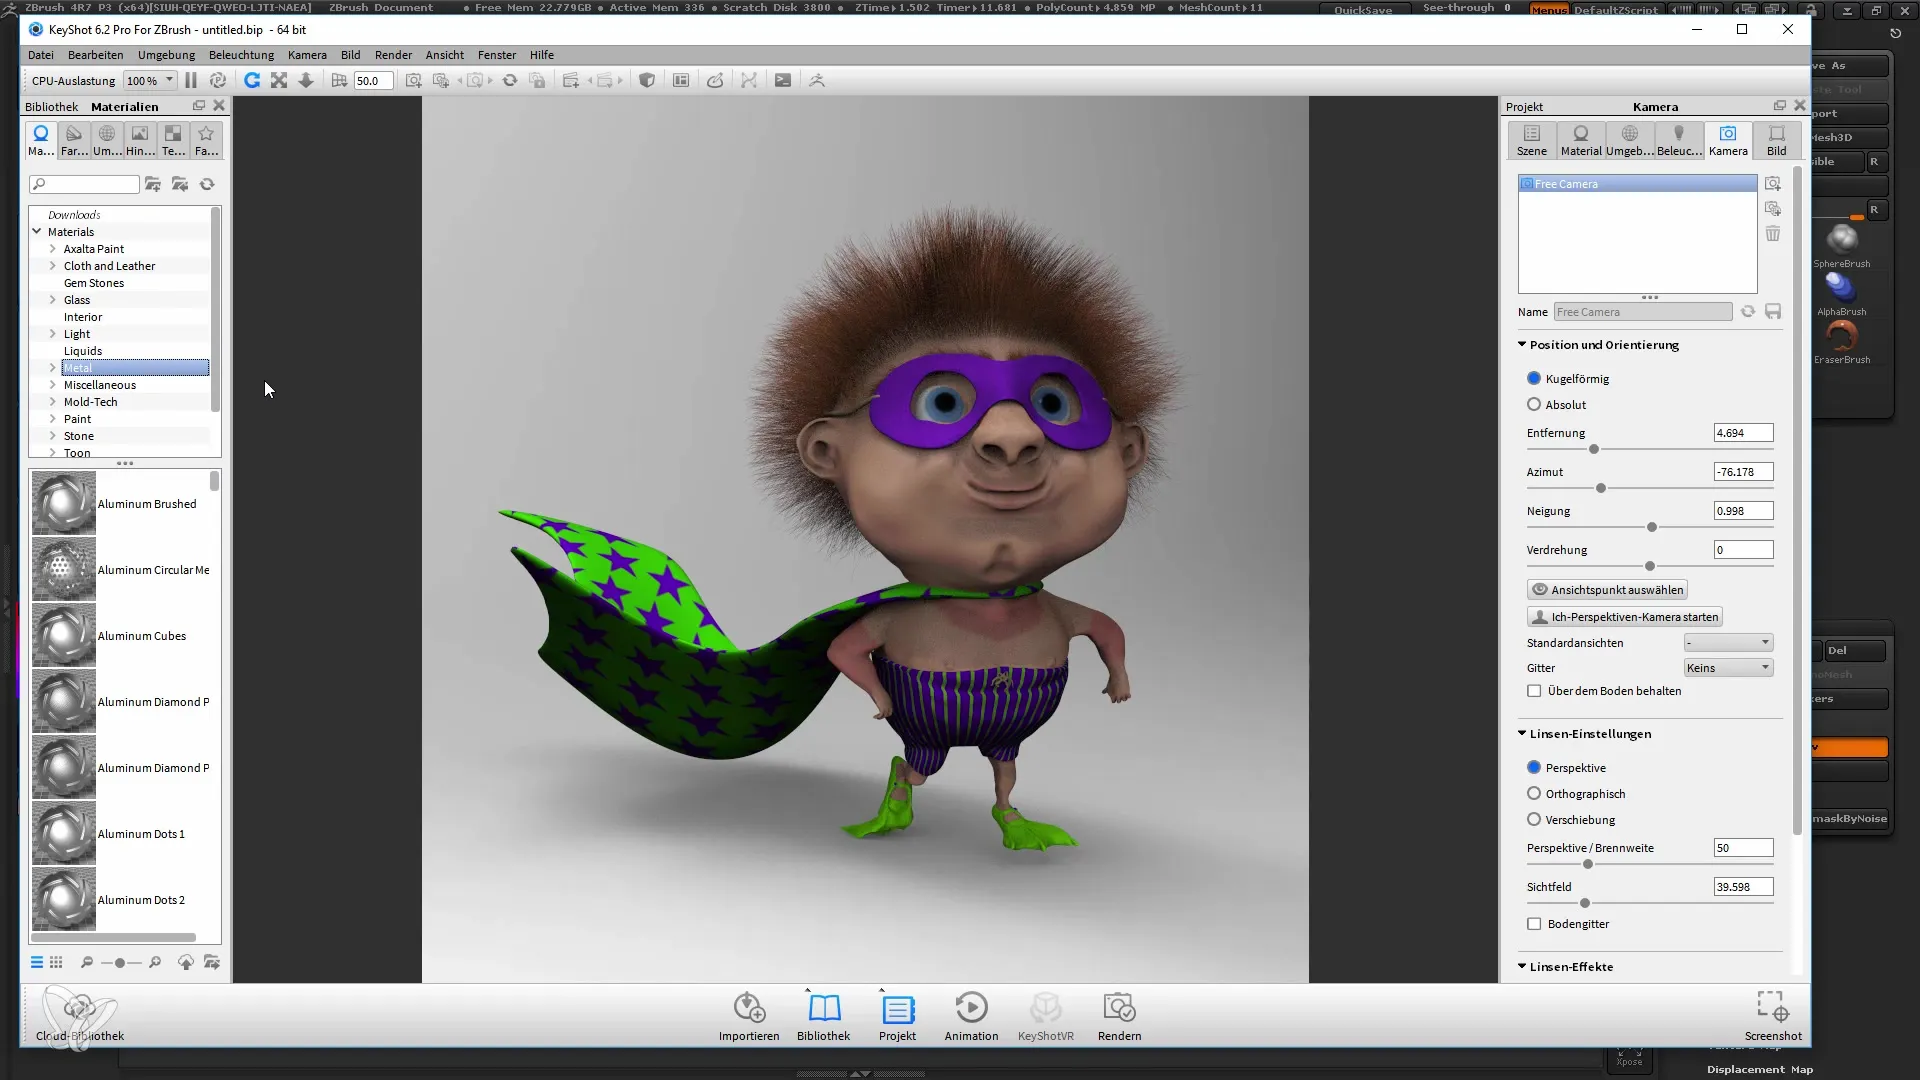1920x1080 pixels.
Task: Open the Beleuchtung menu in menu bar
Action: point(241,54)
